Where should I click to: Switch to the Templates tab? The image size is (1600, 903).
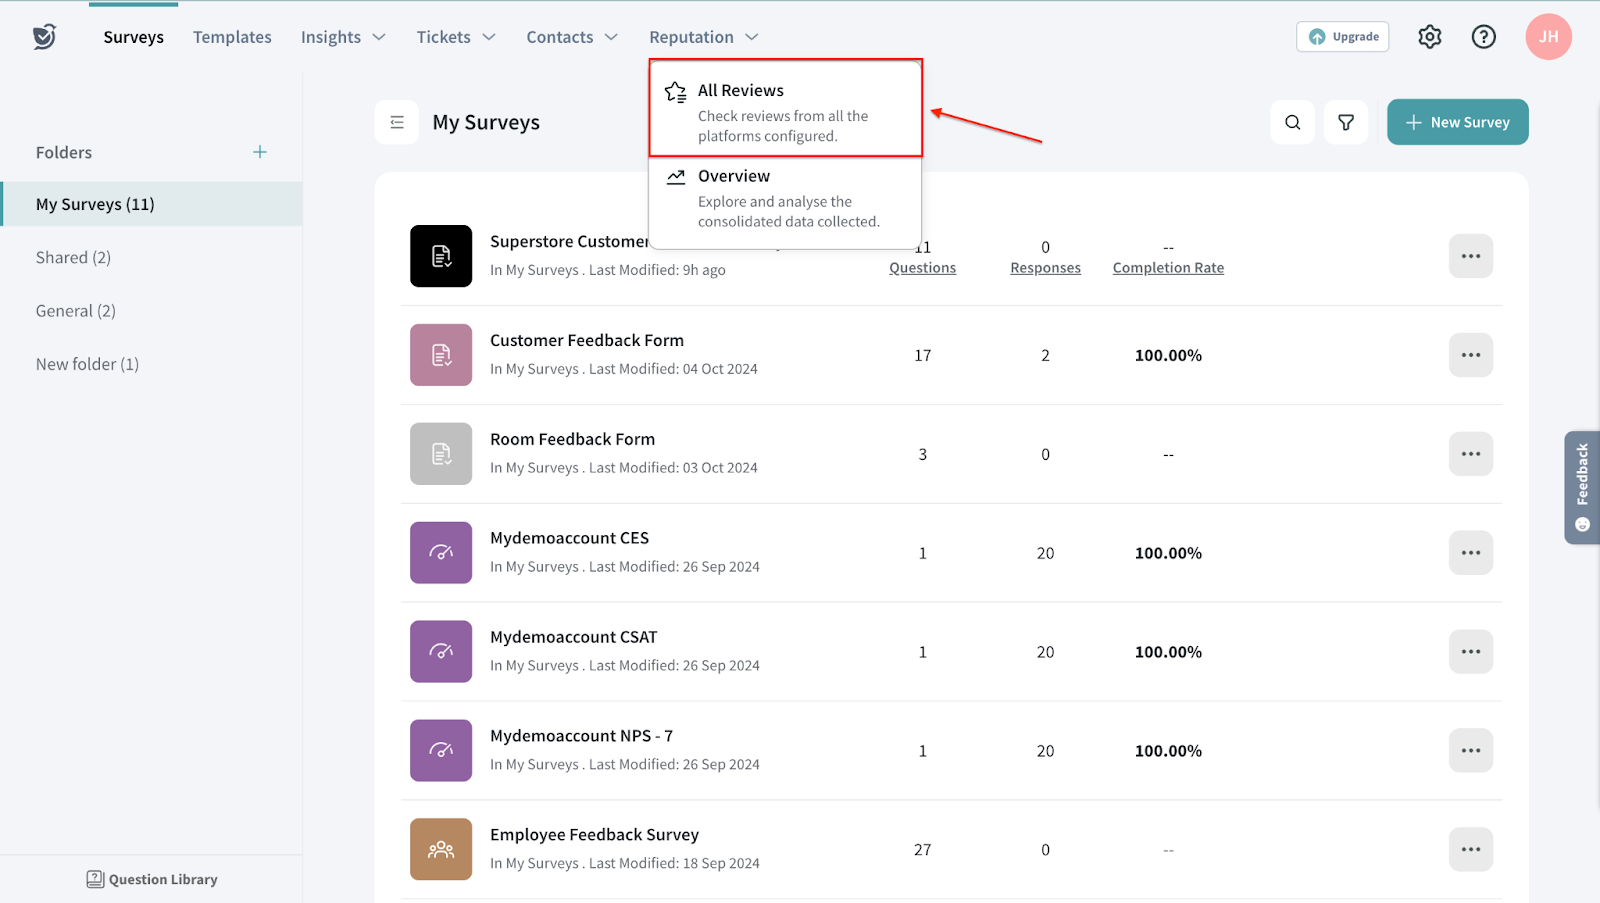(x=232, y=37)
